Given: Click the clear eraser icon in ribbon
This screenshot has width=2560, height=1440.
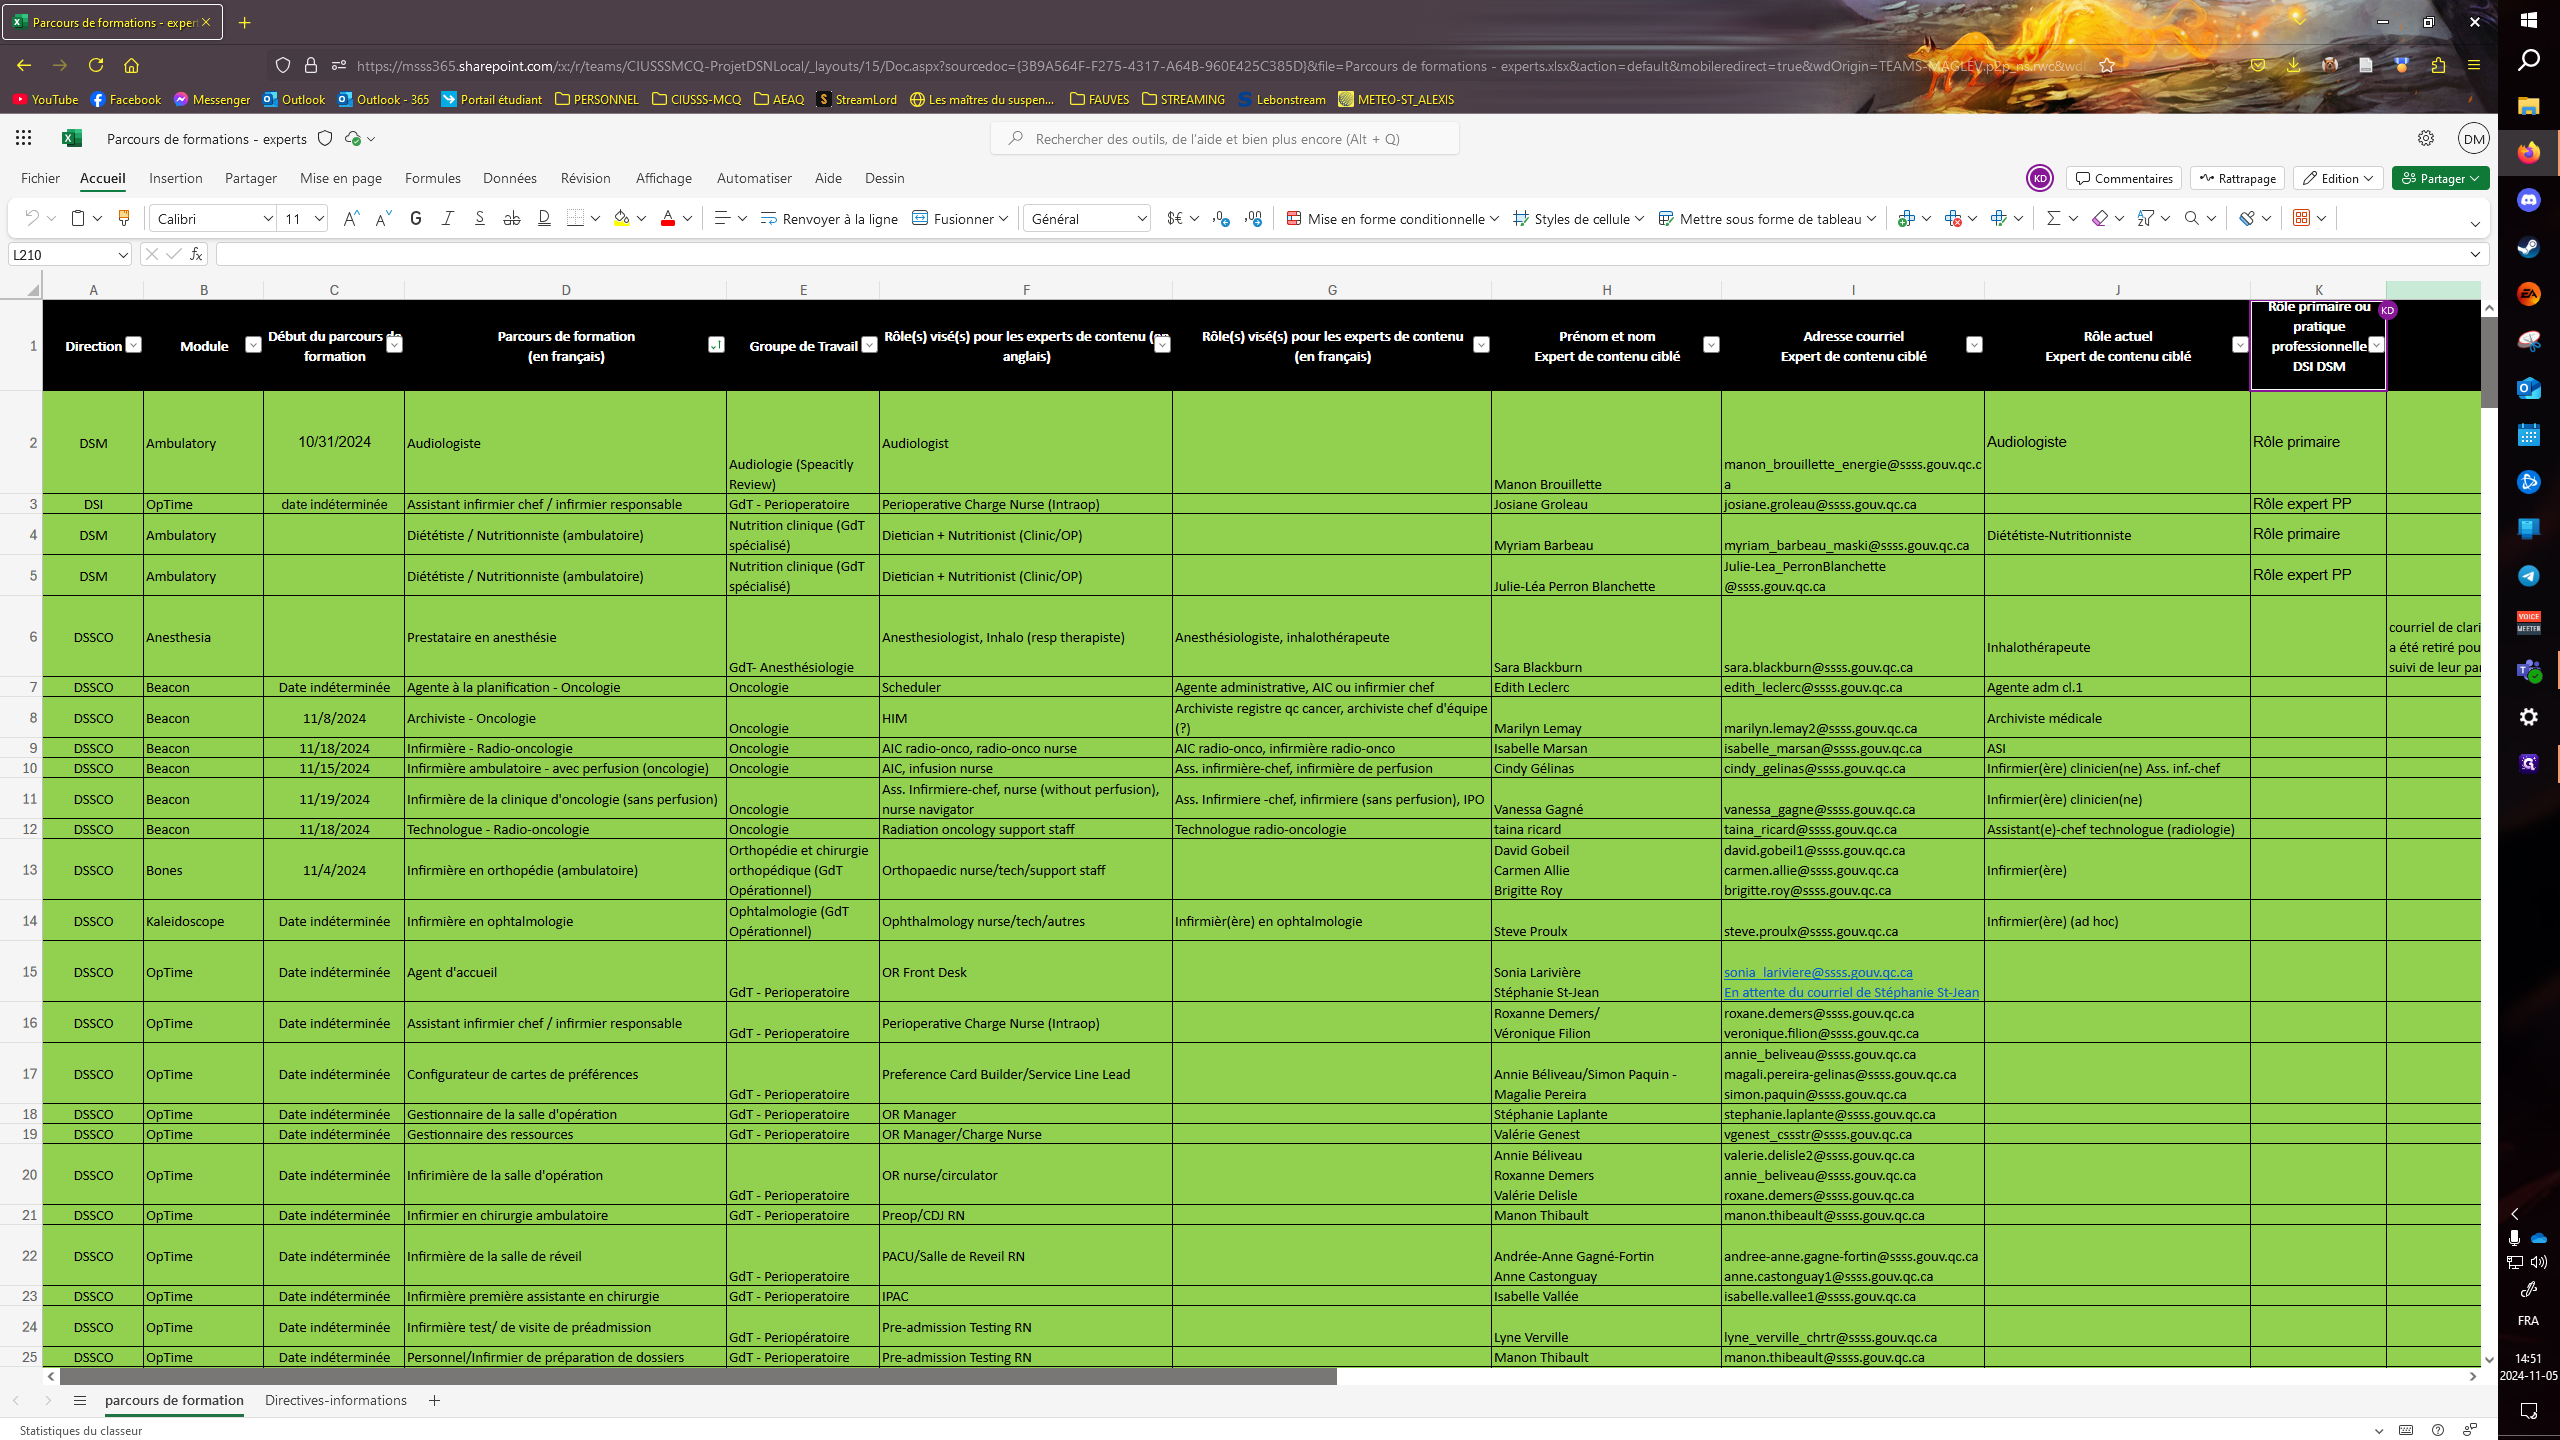Looking at the screenshot, I should pos(2099,218).
